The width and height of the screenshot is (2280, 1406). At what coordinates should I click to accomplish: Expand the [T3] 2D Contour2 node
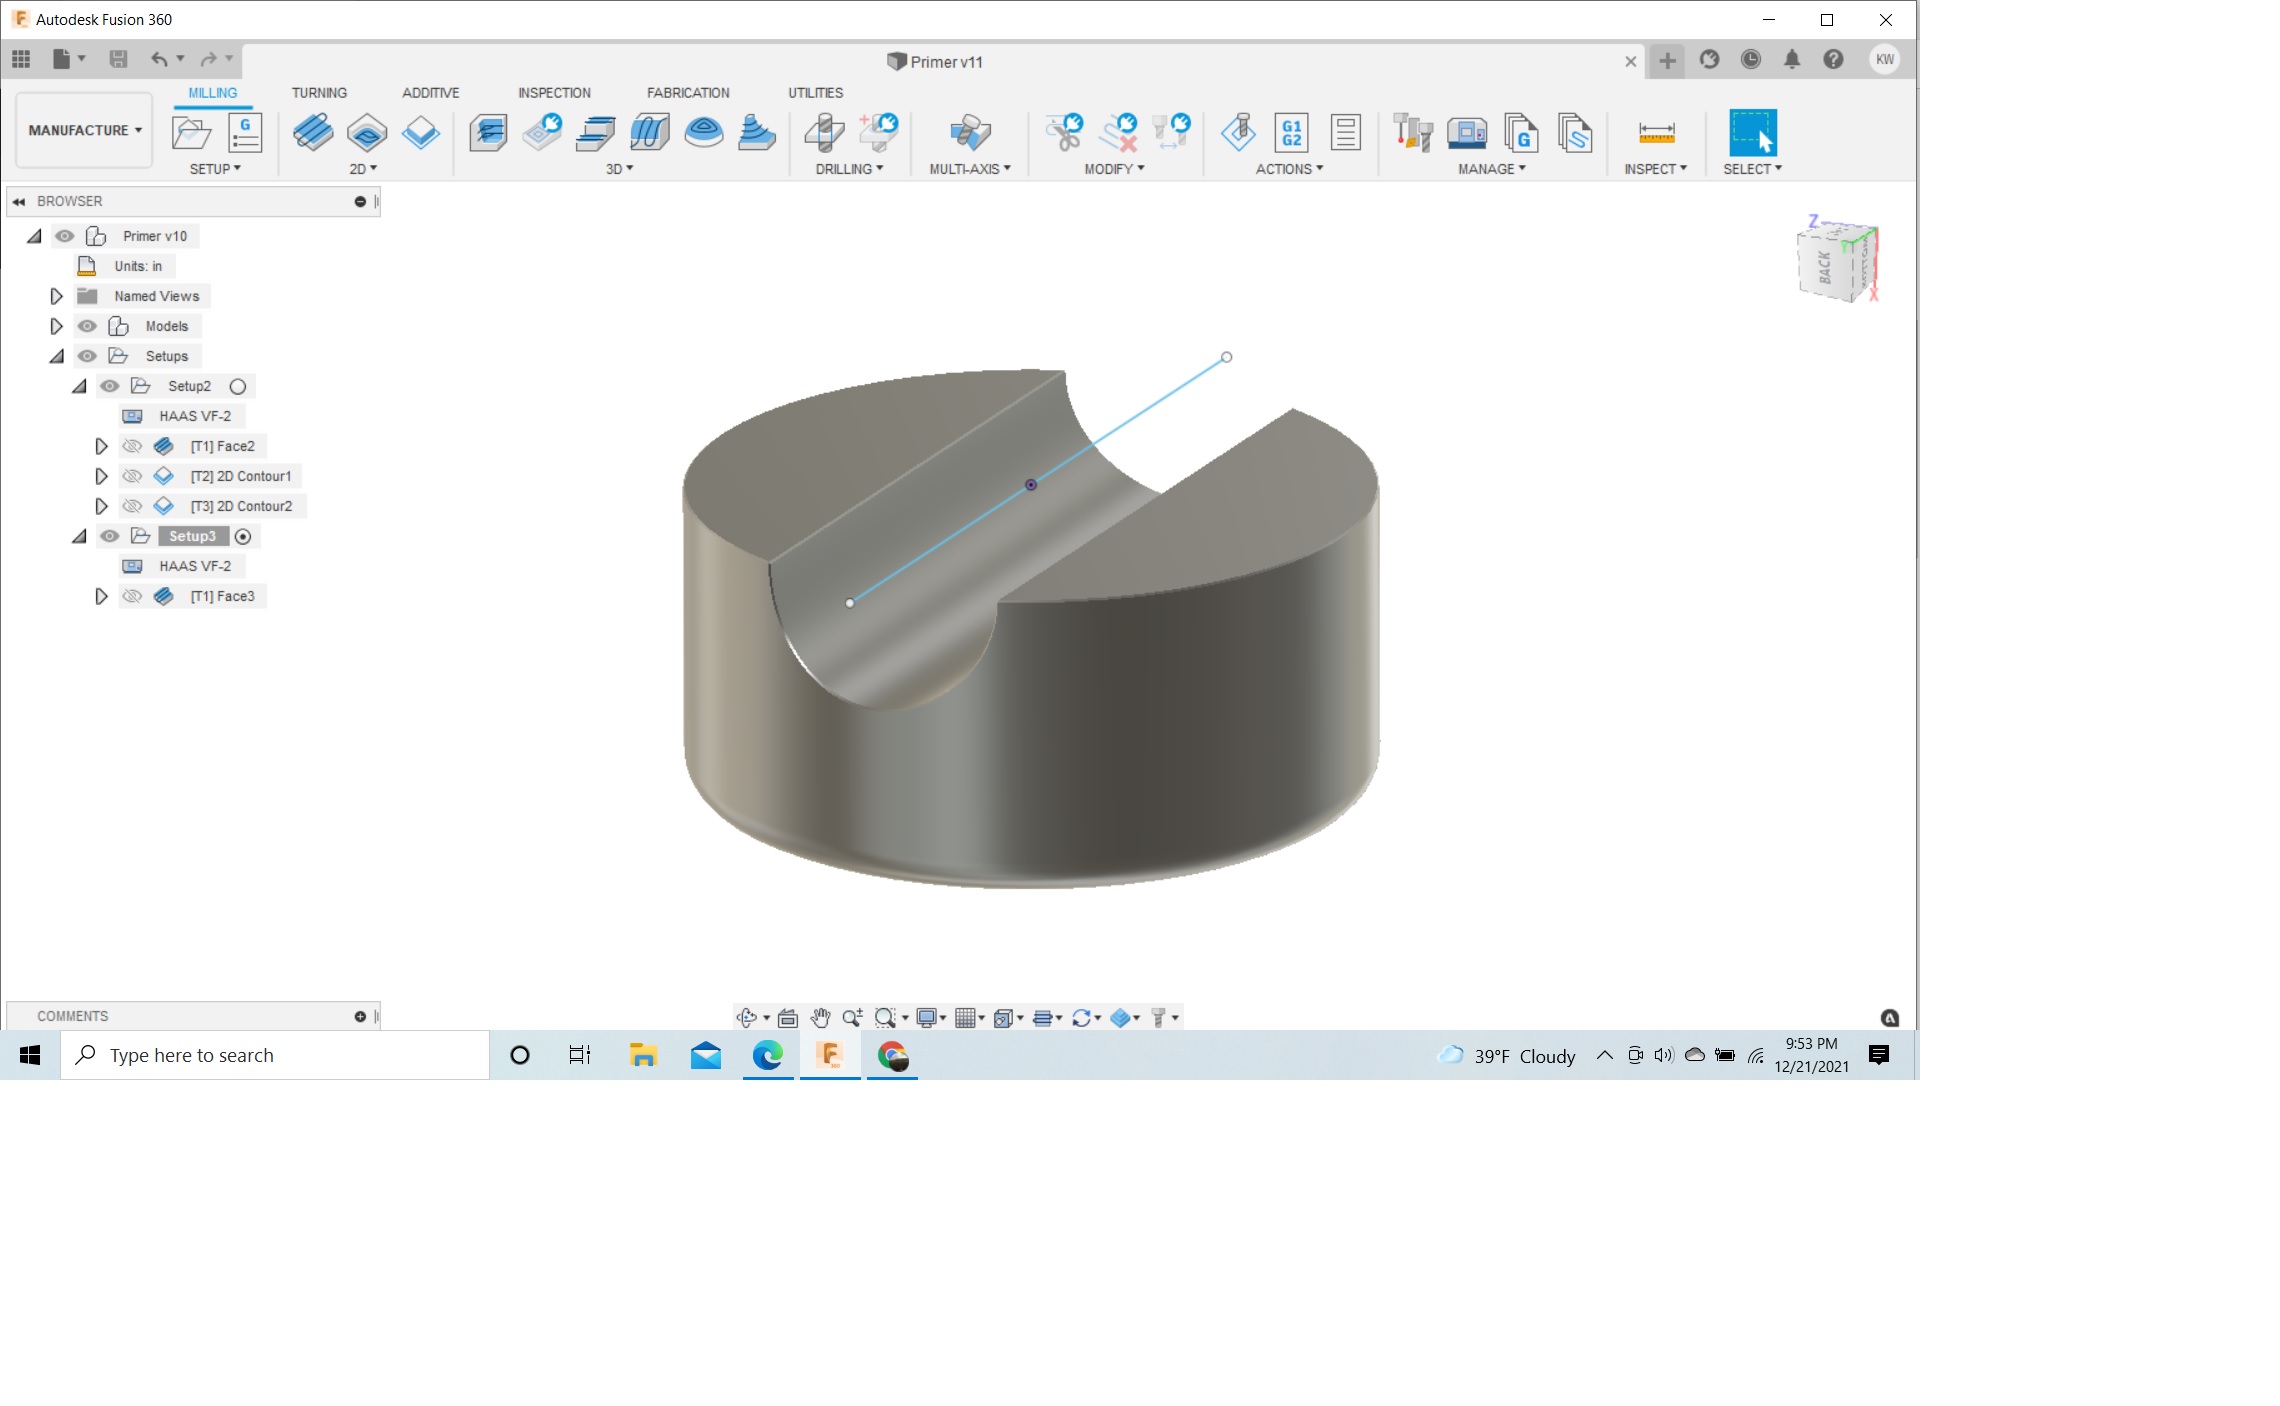[101, 506]
